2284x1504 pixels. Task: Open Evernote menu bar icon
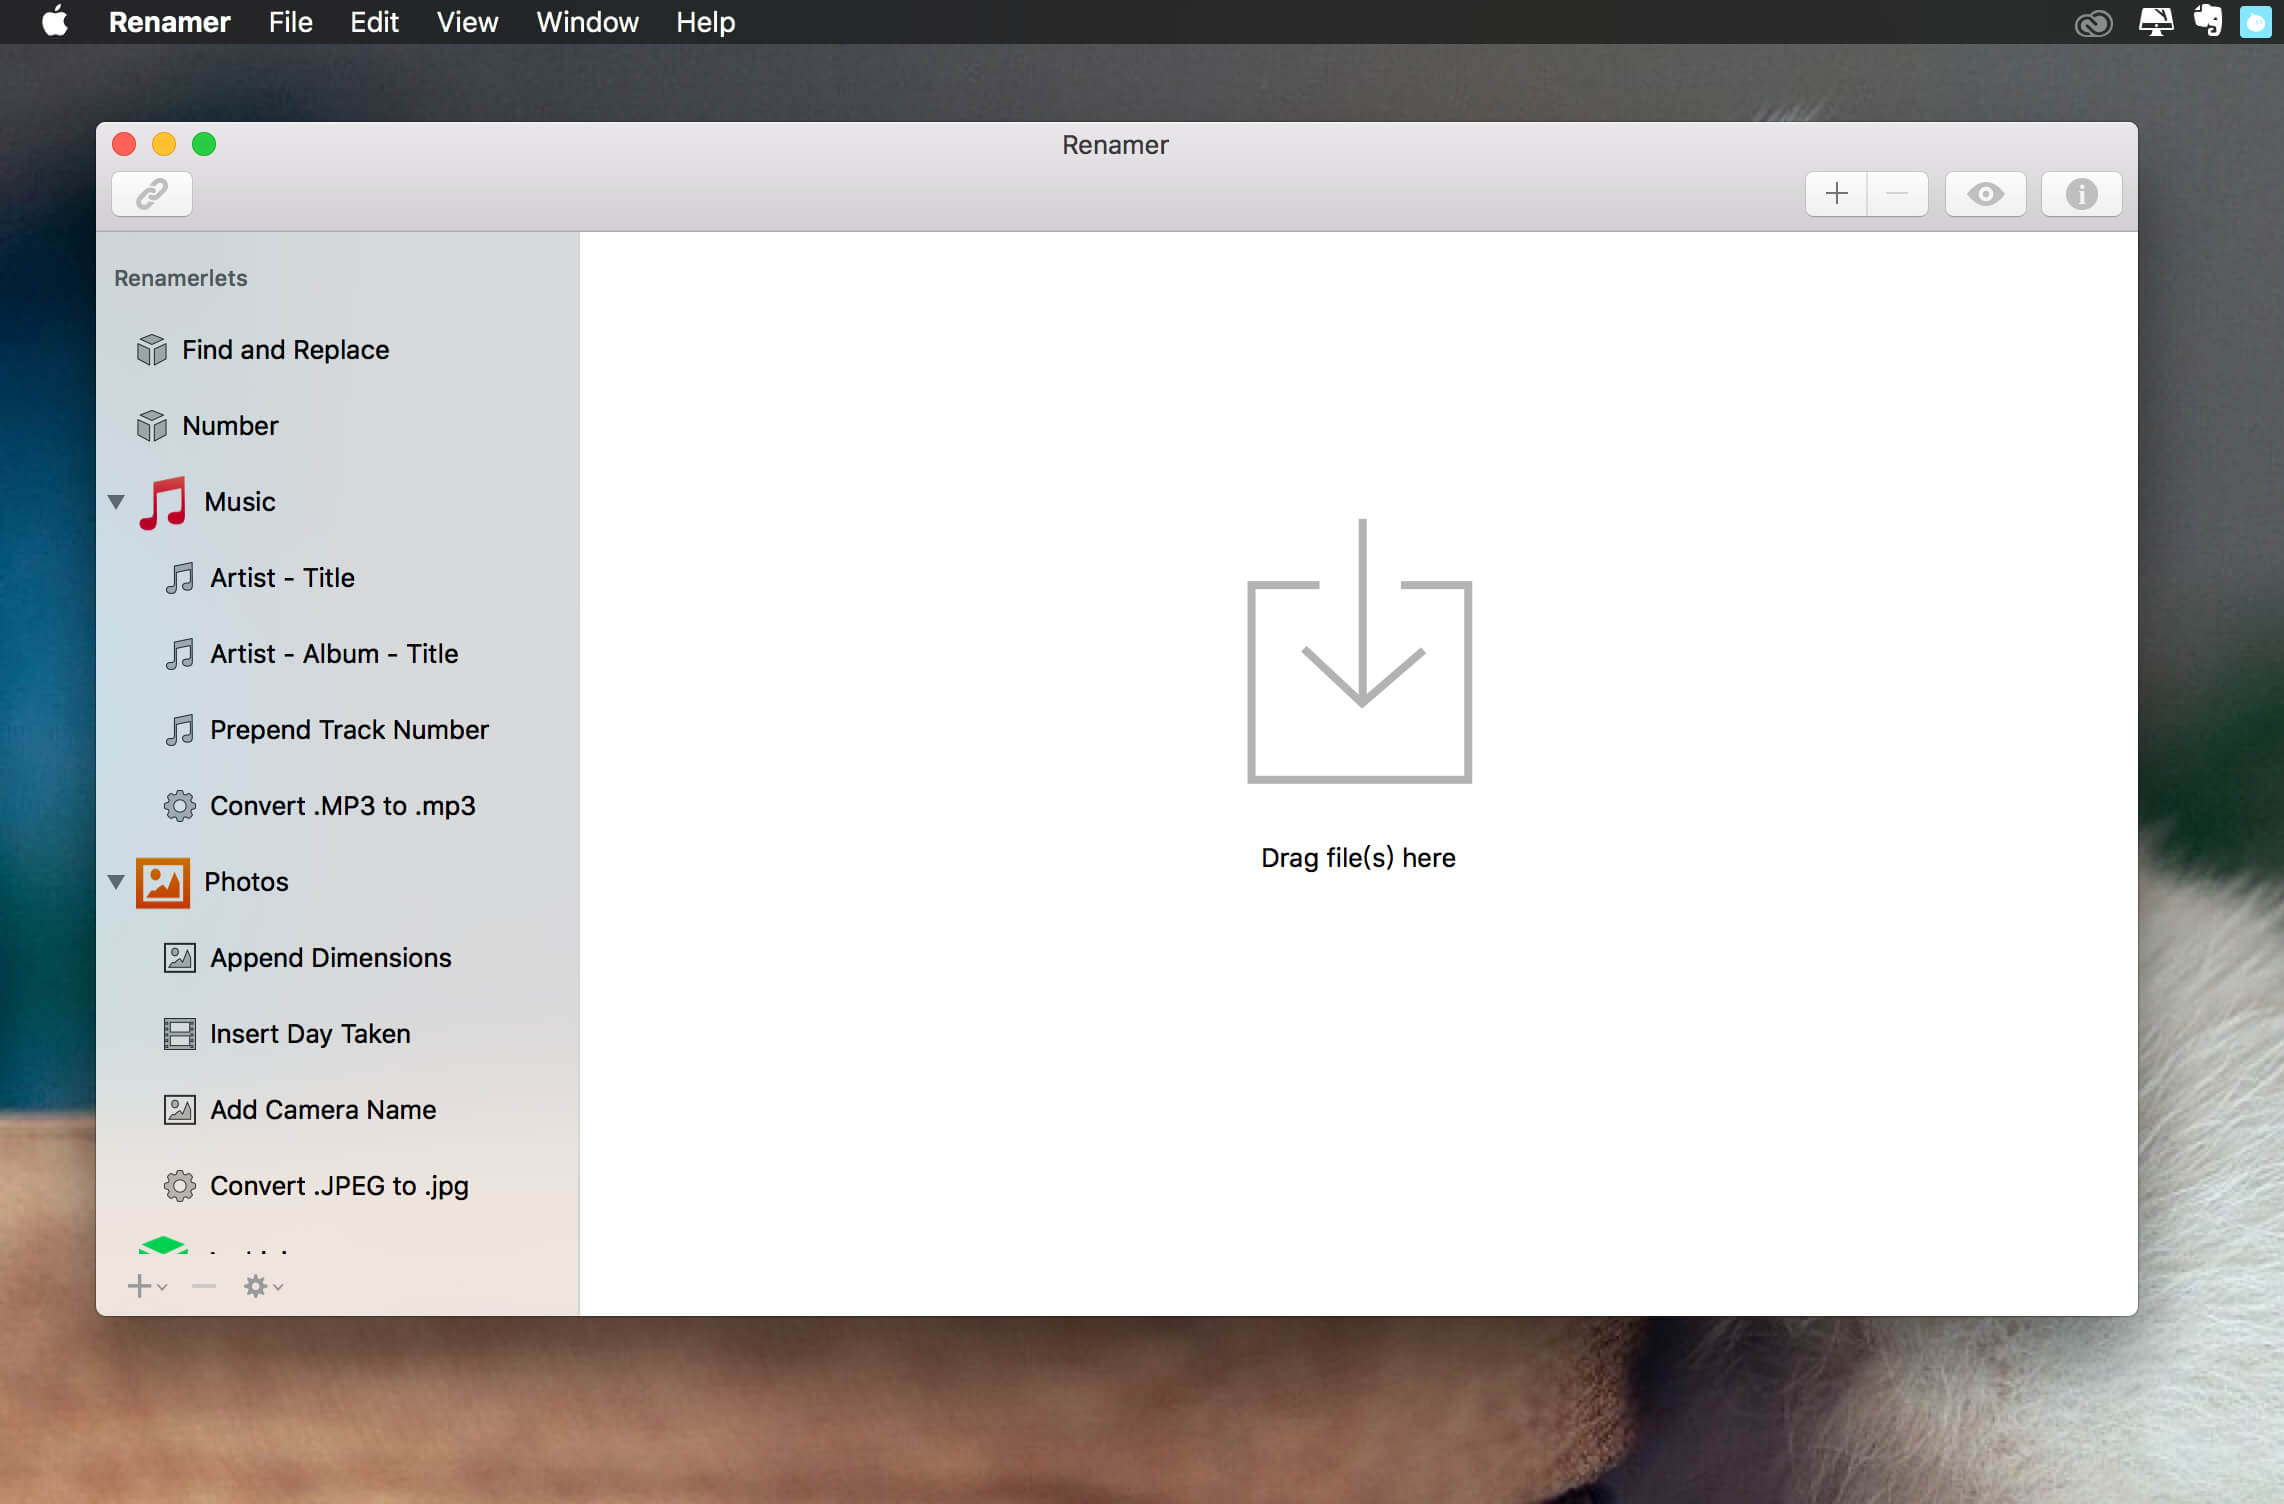click(2207, 21)
